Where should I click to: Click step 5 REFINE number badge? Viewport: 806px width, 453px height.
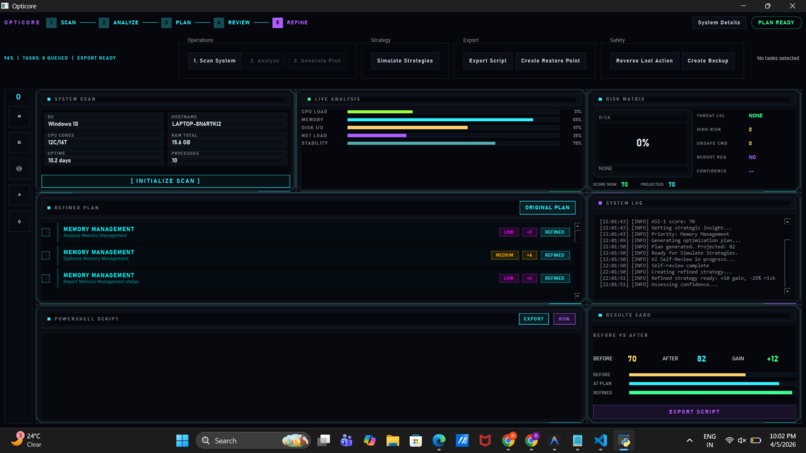coord(278,23)
